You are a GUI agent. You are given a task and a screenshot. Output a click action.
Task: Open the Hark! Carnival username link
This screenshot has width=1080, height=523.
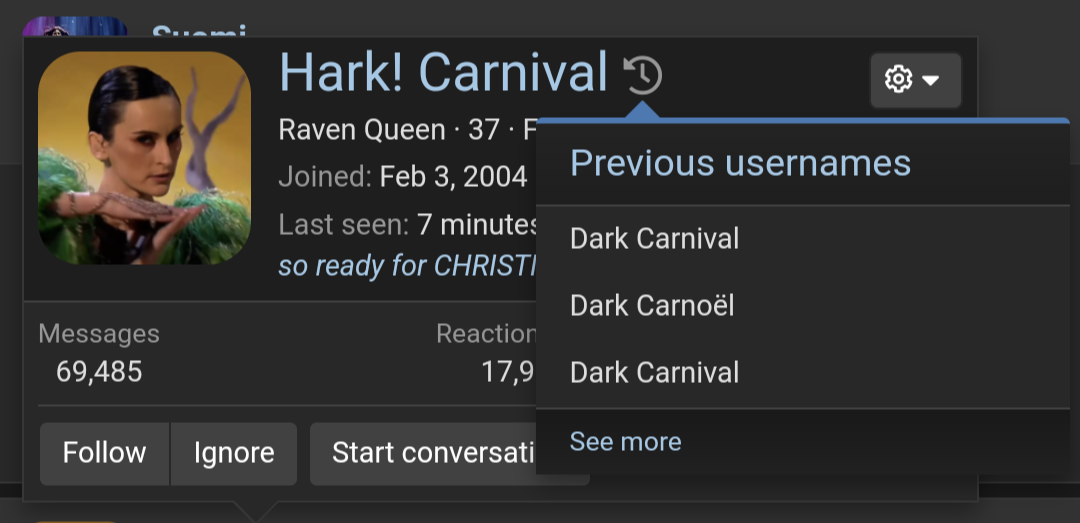pos(443,72)
